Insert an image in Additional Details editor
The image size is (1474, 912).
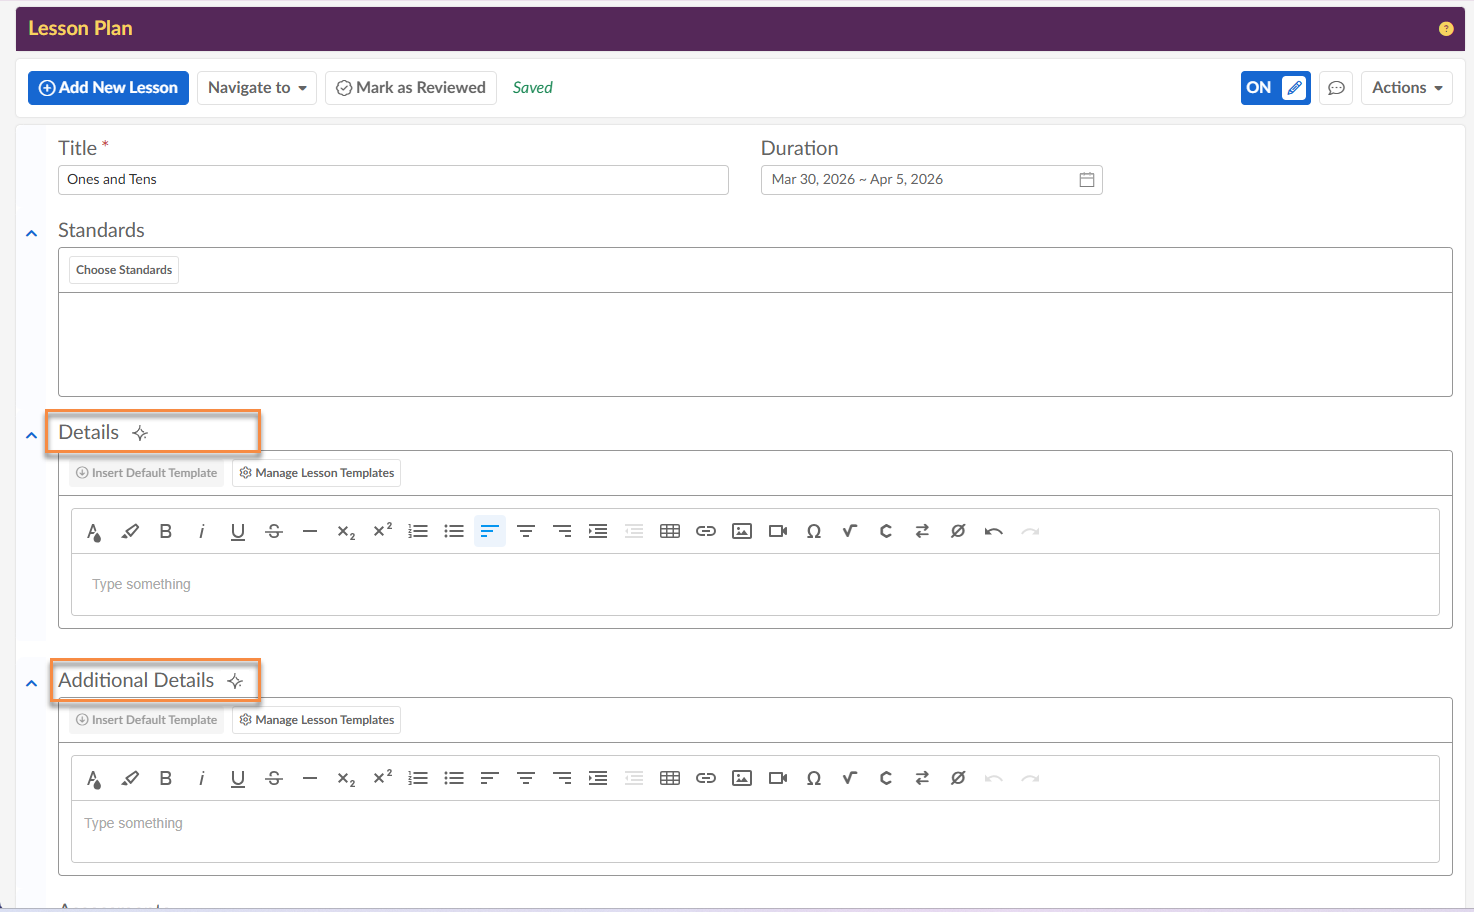[x=742, y=778]
